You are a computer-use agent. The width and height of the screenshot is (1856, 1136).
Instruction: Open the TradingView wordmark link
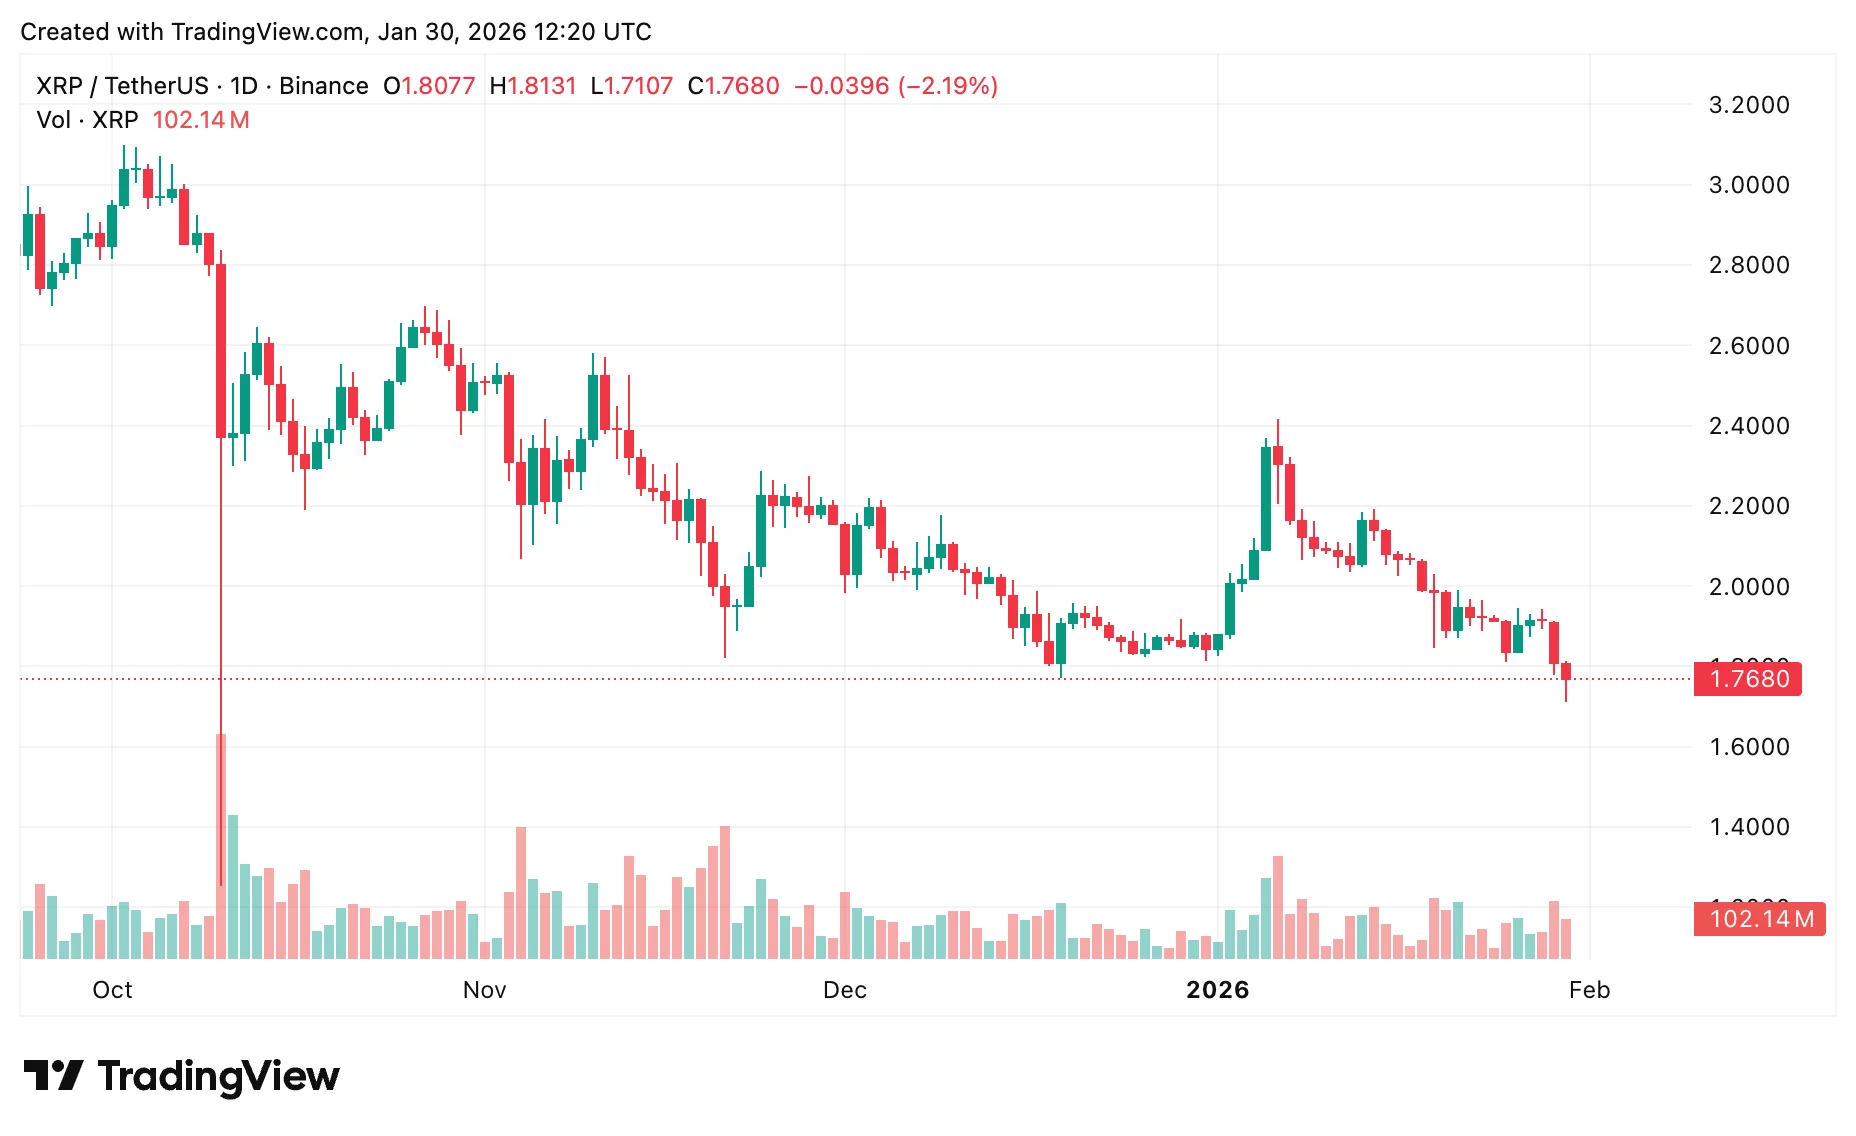pos(218,1076)
